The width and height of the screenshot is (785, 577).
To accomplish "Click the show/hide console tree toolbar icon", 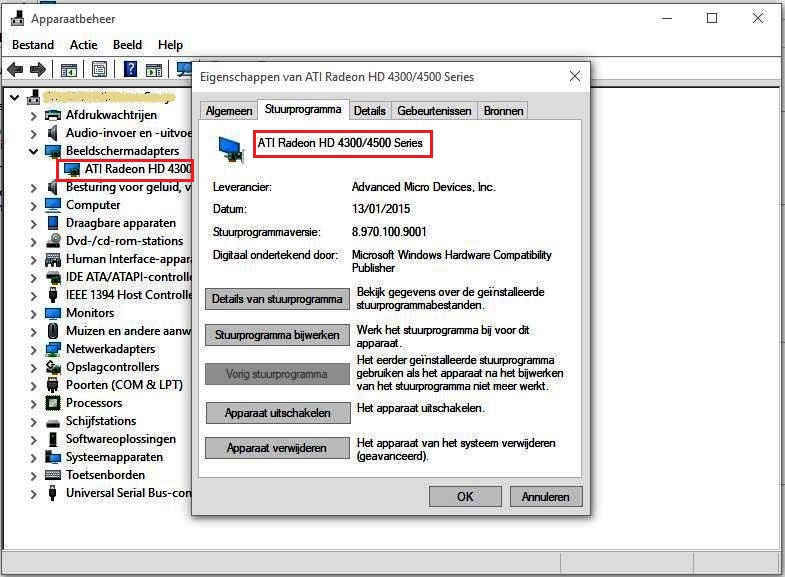I will (69, 70).
